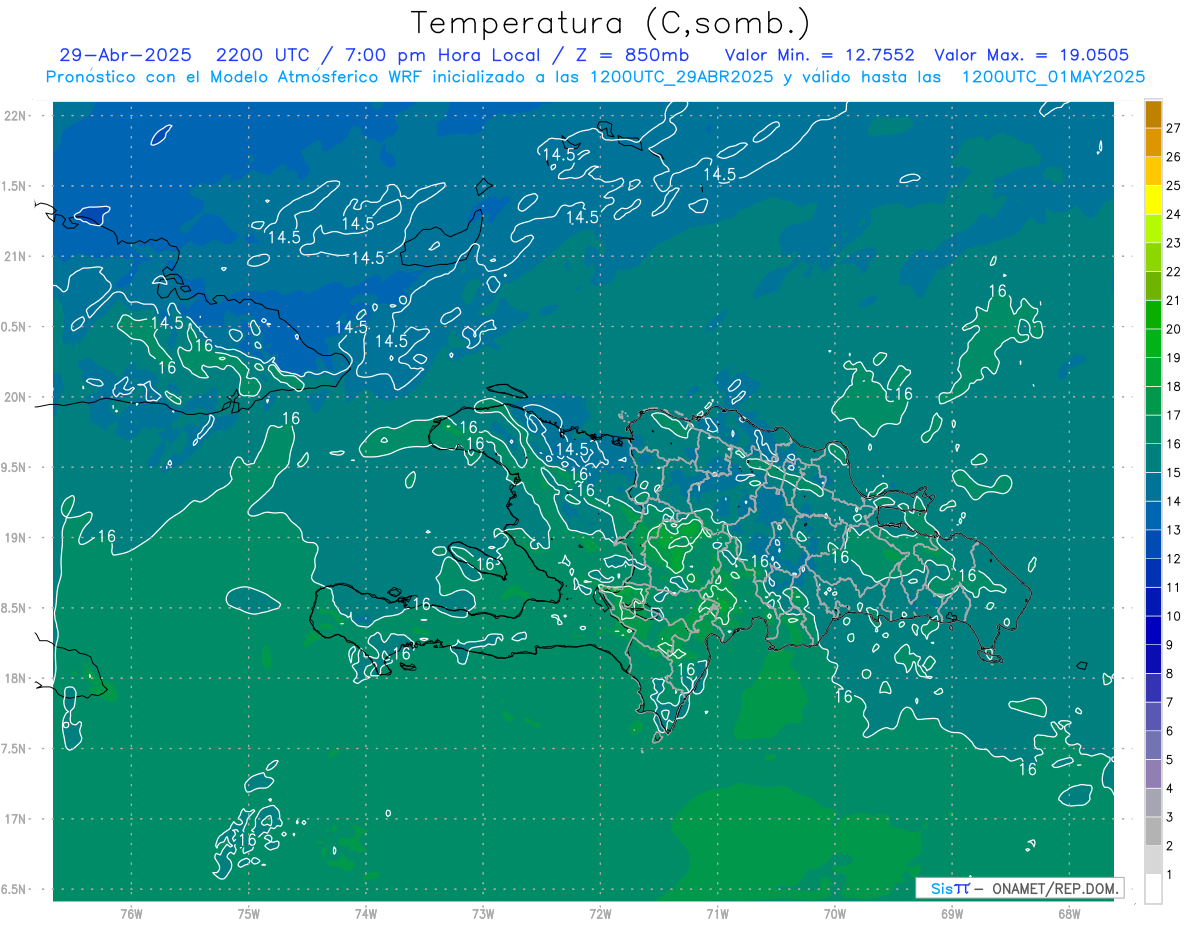
Task: Click '1200UTC_29ABR2025' initialization time text
Action: coord(682,76)
